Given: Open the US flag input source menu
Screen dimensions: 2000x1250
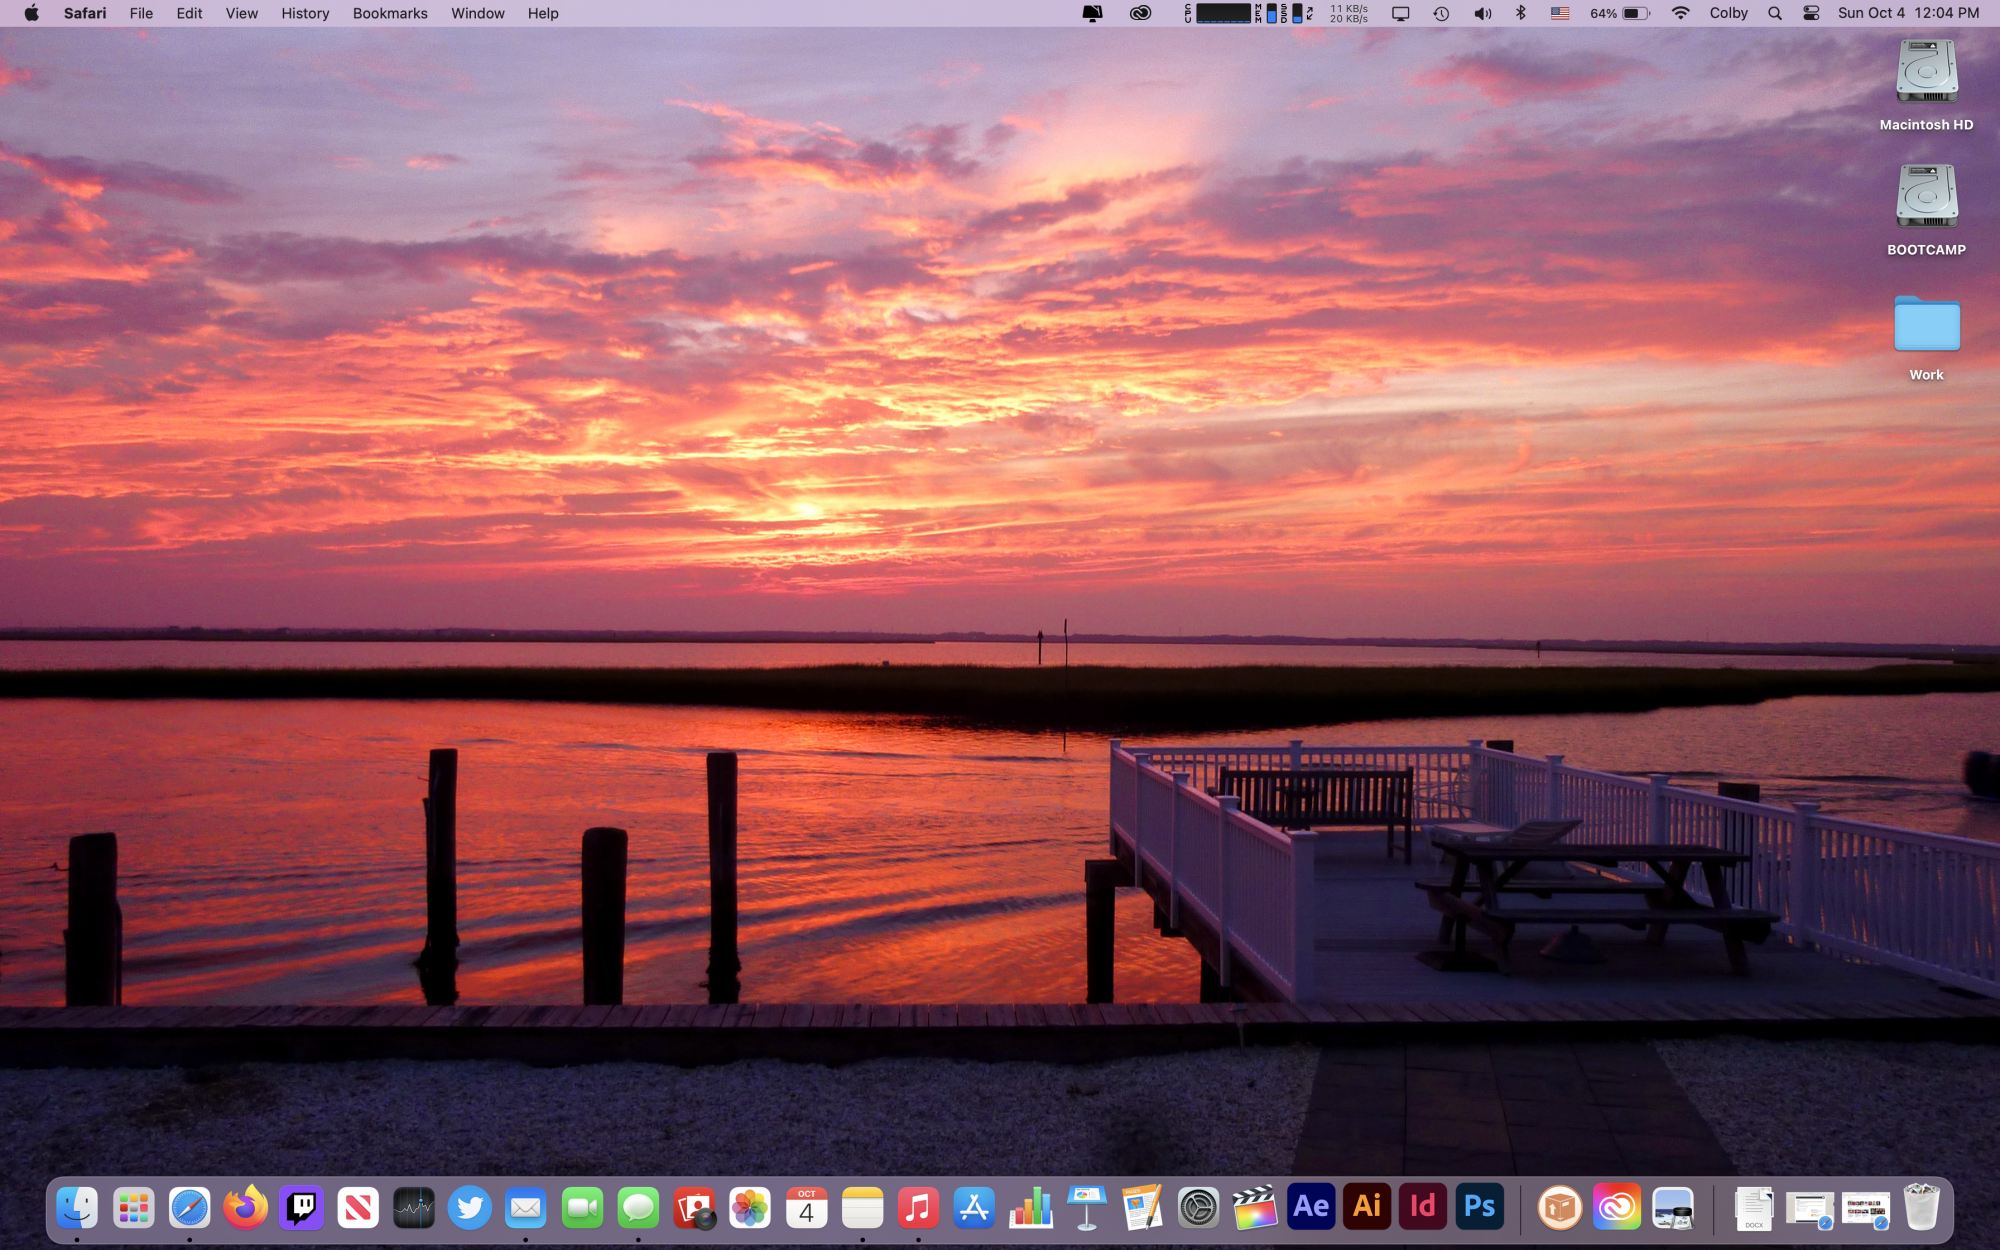Looking at the screenshot, I should tap(1560, 13).
